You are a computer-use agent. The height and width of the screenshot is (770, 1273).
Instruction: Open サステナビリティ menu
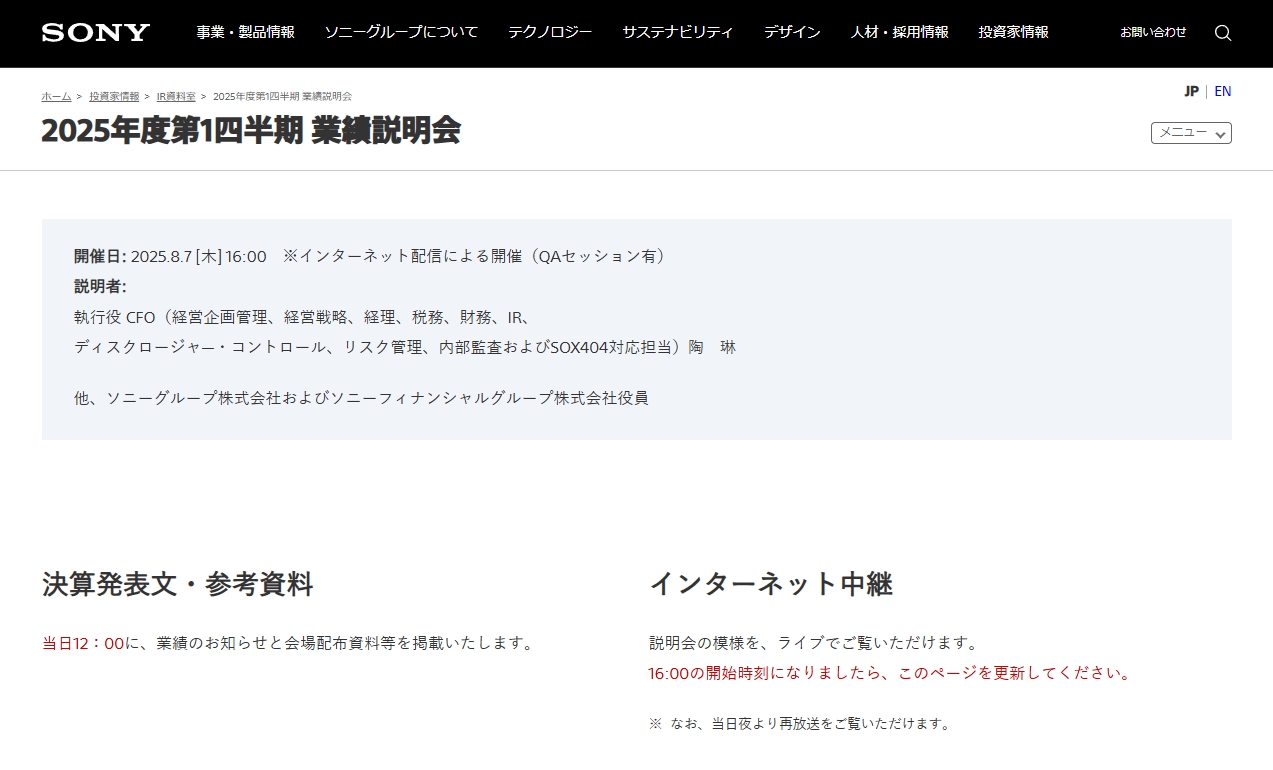678,32
